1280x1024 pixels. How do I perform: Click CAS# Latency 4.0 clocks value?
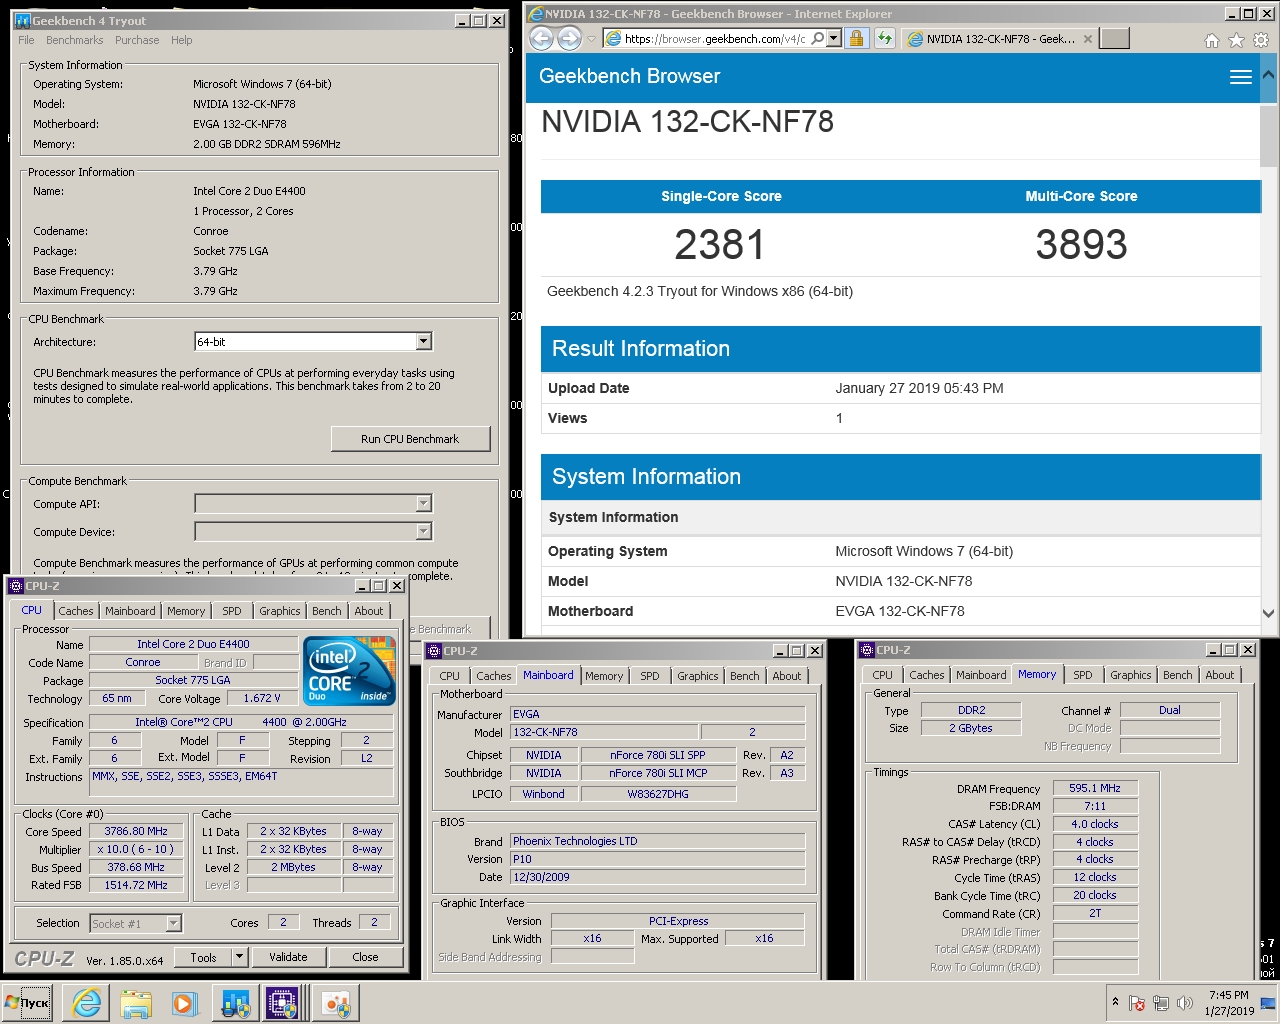(x=1095, y=824)
